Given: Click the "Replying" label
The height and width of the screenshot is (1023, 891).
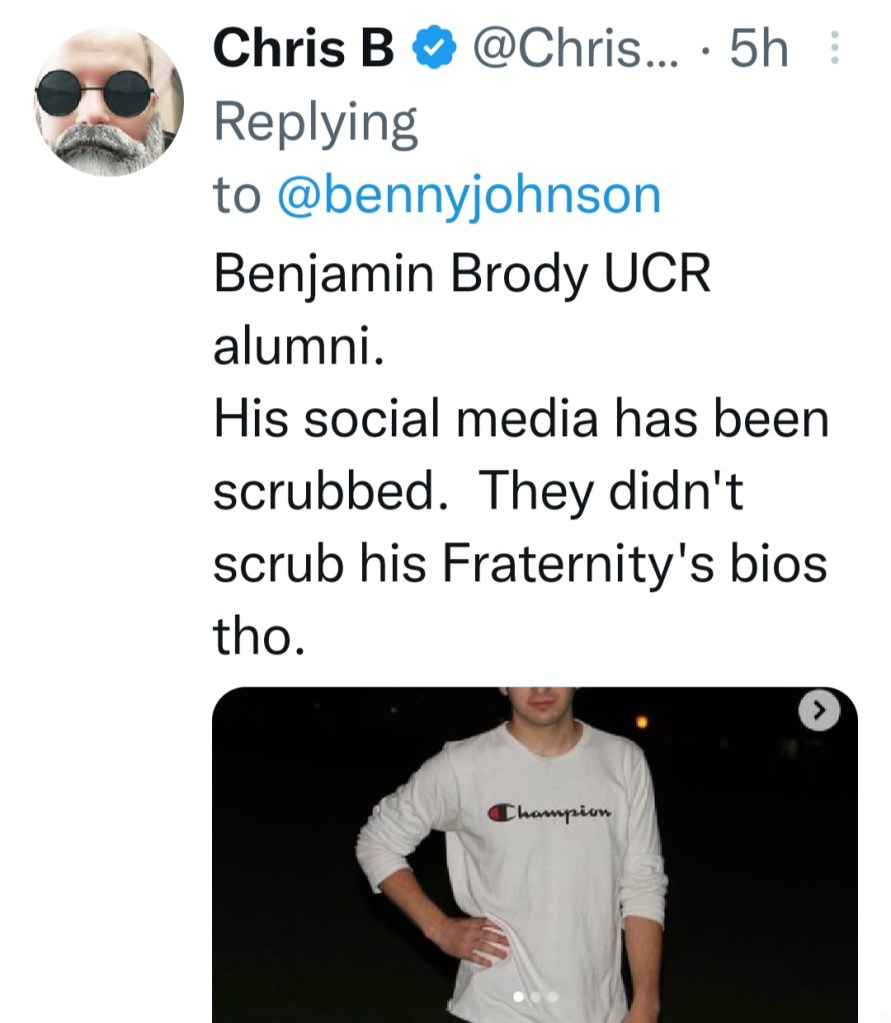Looking at the screenshot, I should click(x=314, y=123).
